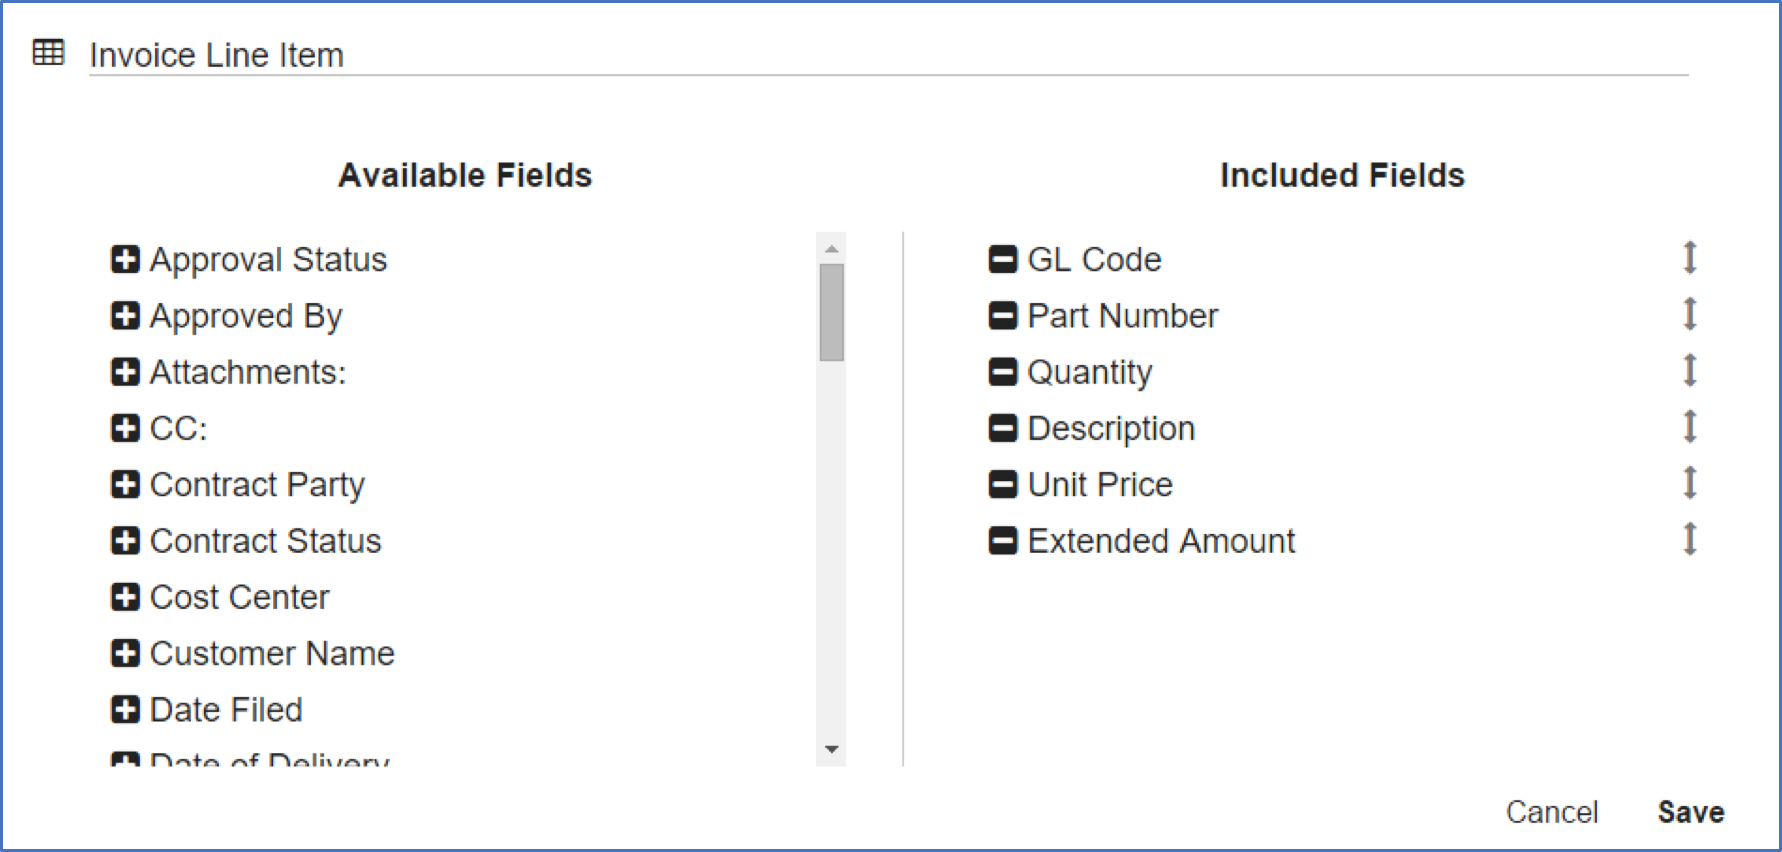Viewport: 1782px width, 852px height.
Task: Click the reorder arrow for Part Number
Action: pos(1689,314)
